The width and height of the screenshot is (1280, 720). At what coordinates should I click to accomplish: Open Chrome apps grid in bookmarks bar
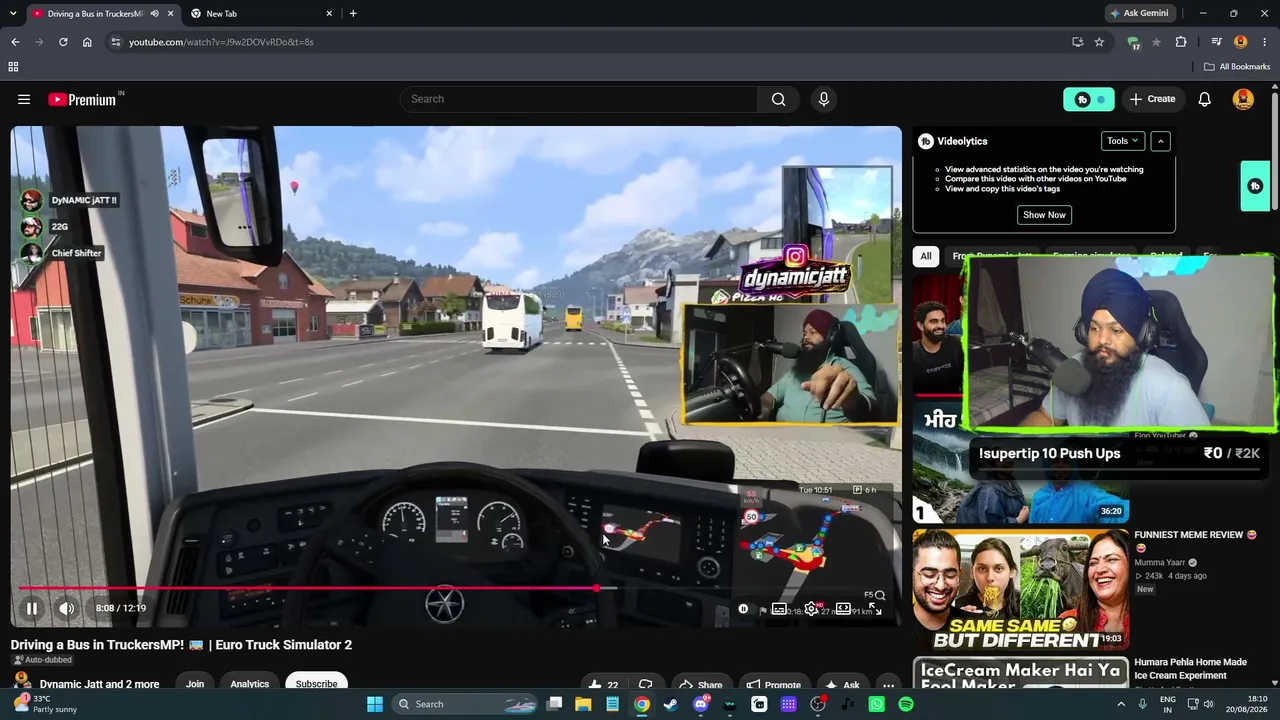point(13,67)
